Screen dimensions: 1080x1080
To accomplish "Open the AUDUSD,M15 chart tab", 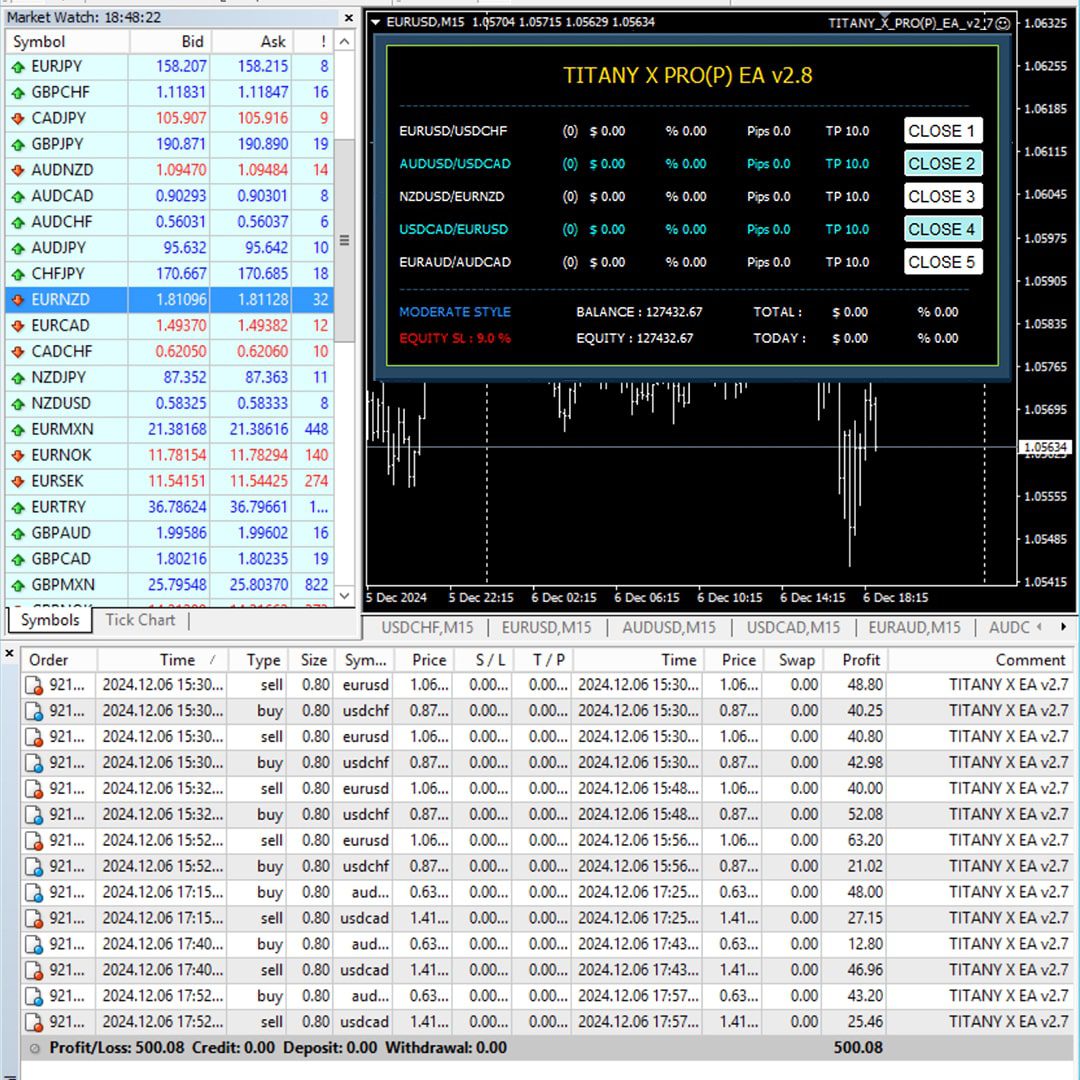I will pyautogui.click(x=669, y=628).
